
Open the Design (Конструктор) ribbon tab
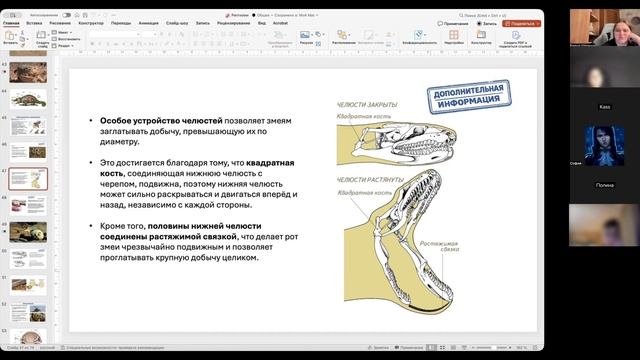(x=91, y=23)
